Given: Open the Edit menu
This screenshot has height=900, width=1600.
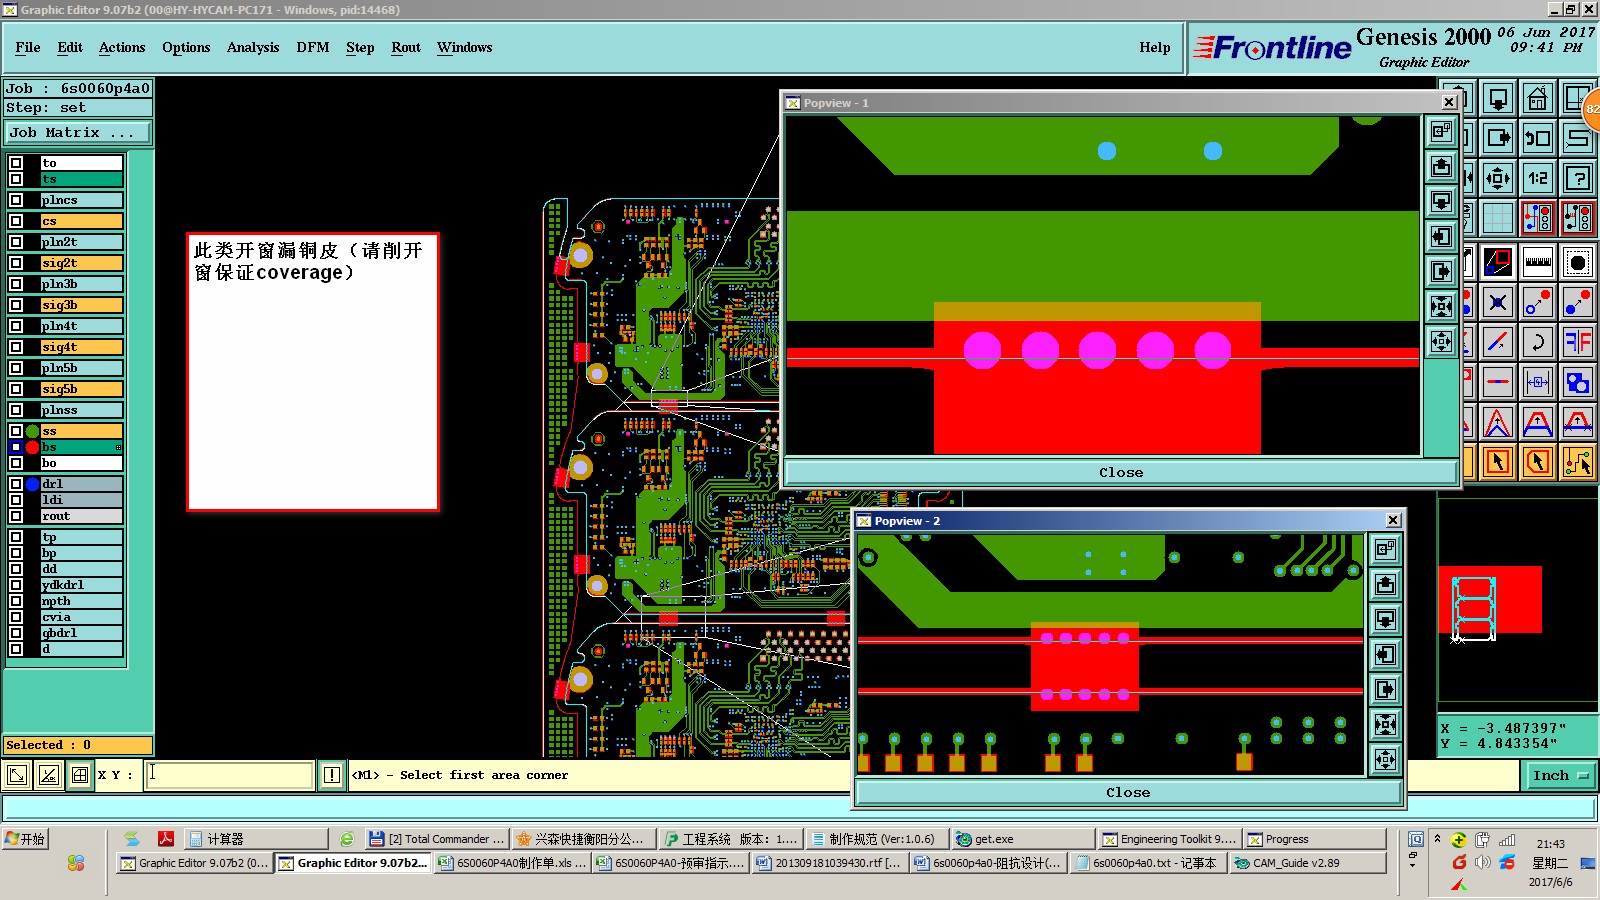Looking at the screenshot, I should coord(70,47).
